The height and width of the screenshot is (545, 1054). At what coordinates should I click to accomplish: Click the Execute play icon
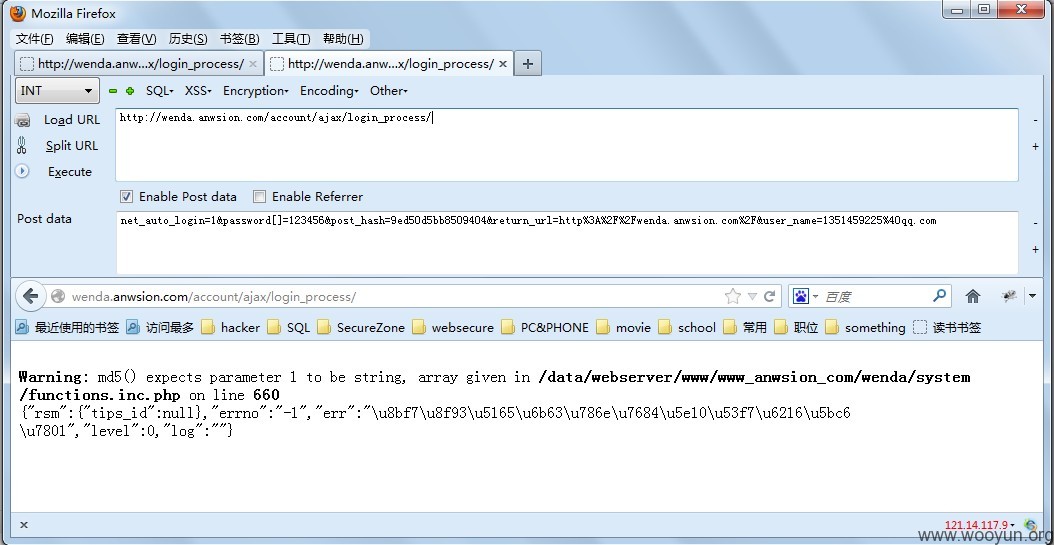pyautogui.click(x=22, y=171)
